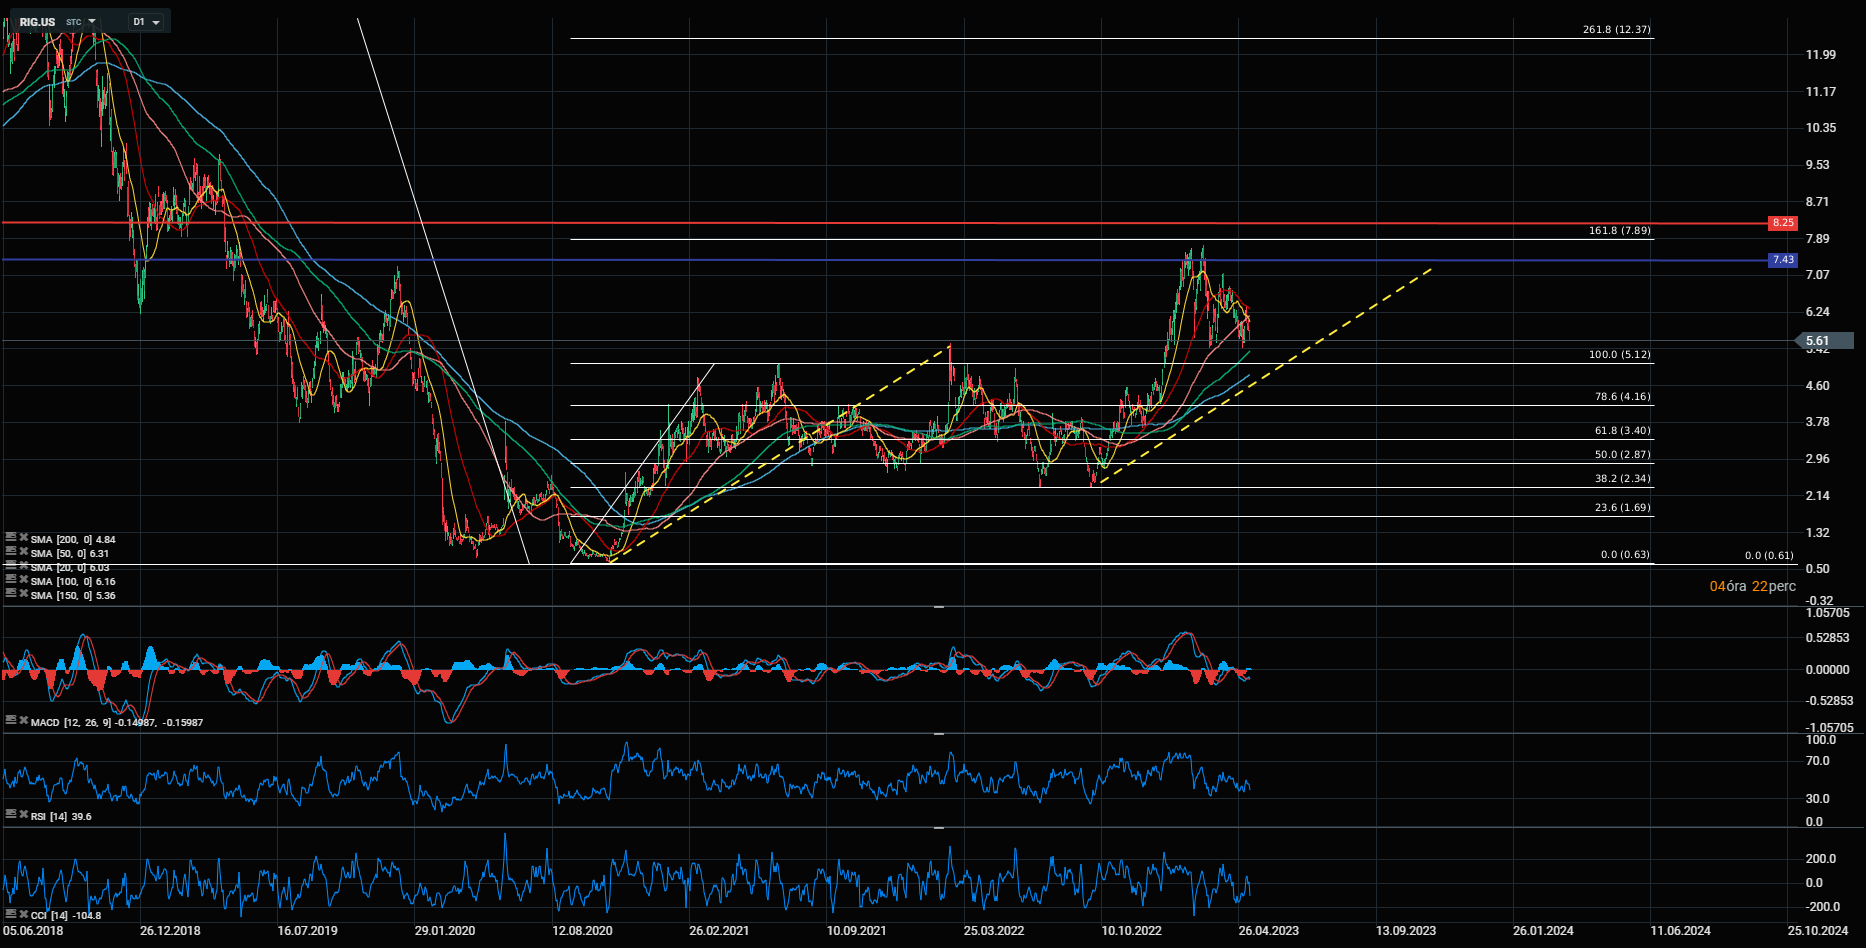Click the divider handle above the CCI pane
The image size is (1866, 948).
tap(939, 828)
